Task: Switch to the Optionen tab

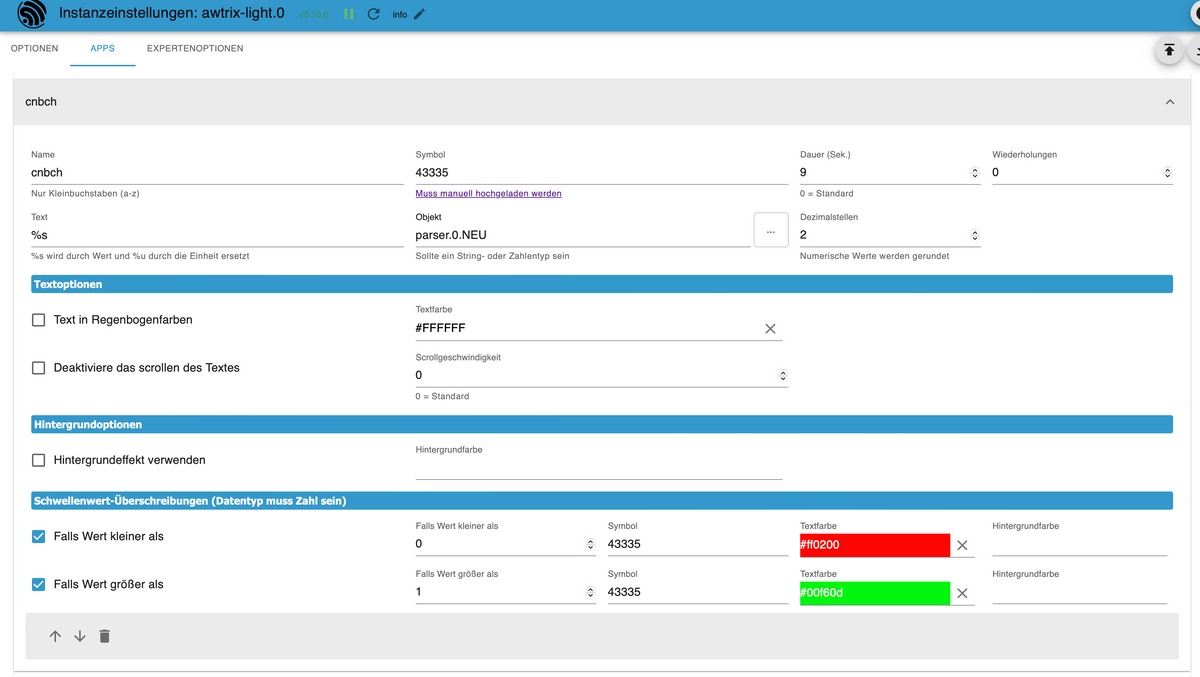Action: tap(35, 48)
